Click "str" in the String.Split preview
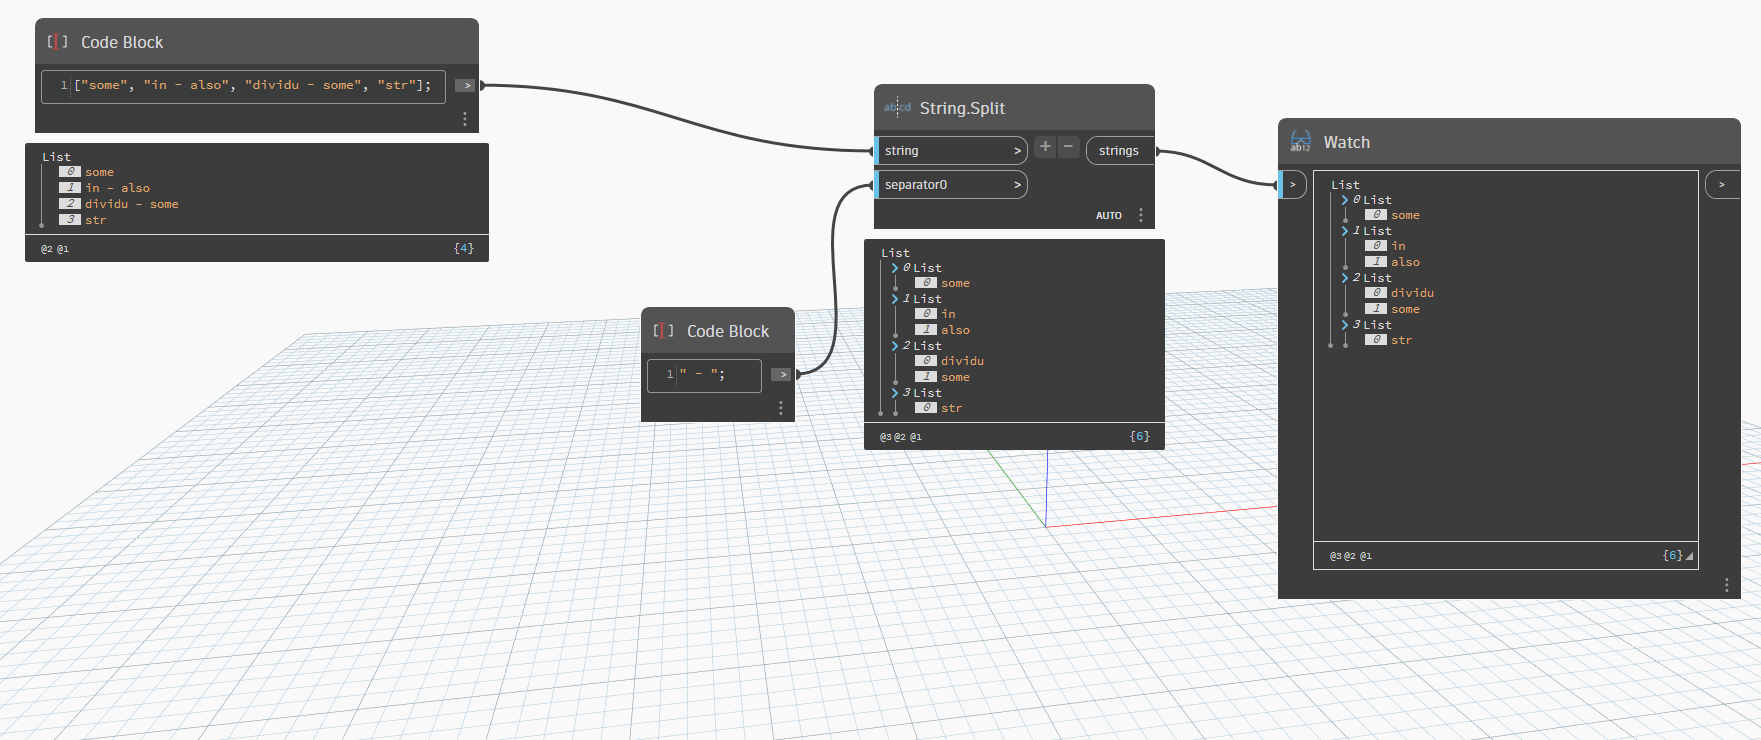The width and height of the screenshot is (1761, 740). tap(951, 408)
